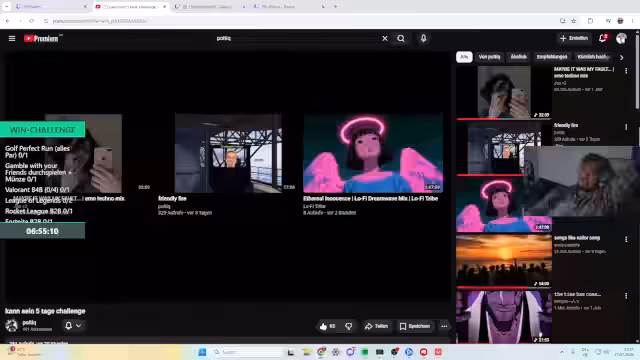This screenshot has height=360, width=640.
Task: Open the account avatar menu
Action: coord(621,38)
